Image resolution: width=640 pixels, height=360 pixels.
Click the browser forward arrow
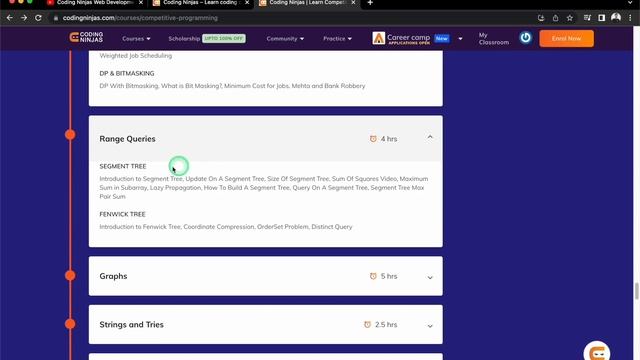[x=24, y=18]
